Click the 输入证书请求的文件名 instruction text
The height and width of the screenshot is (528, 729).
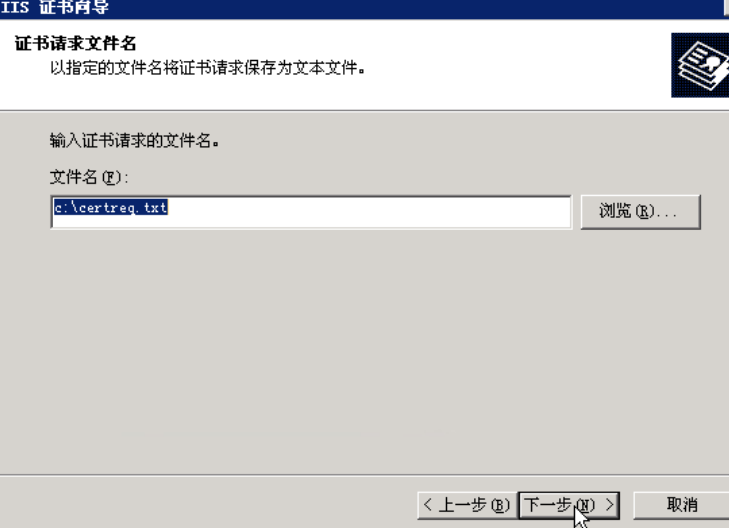134,140
